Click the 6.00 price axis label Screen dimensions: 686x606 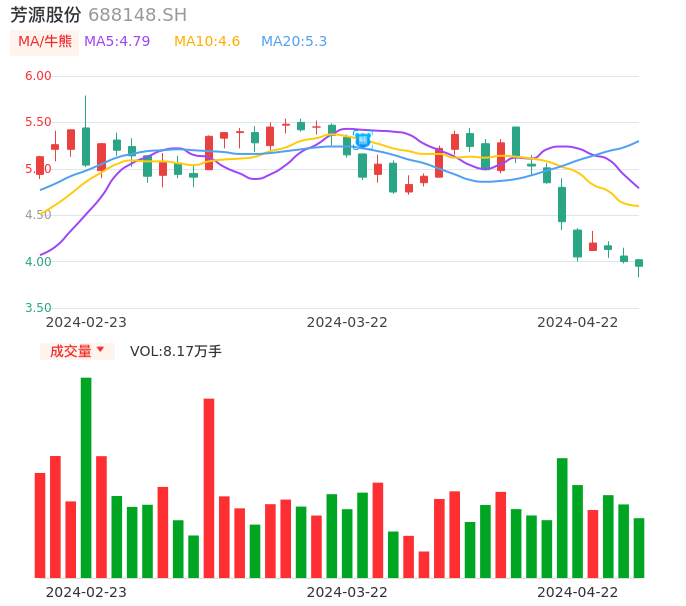pos(38,76)
